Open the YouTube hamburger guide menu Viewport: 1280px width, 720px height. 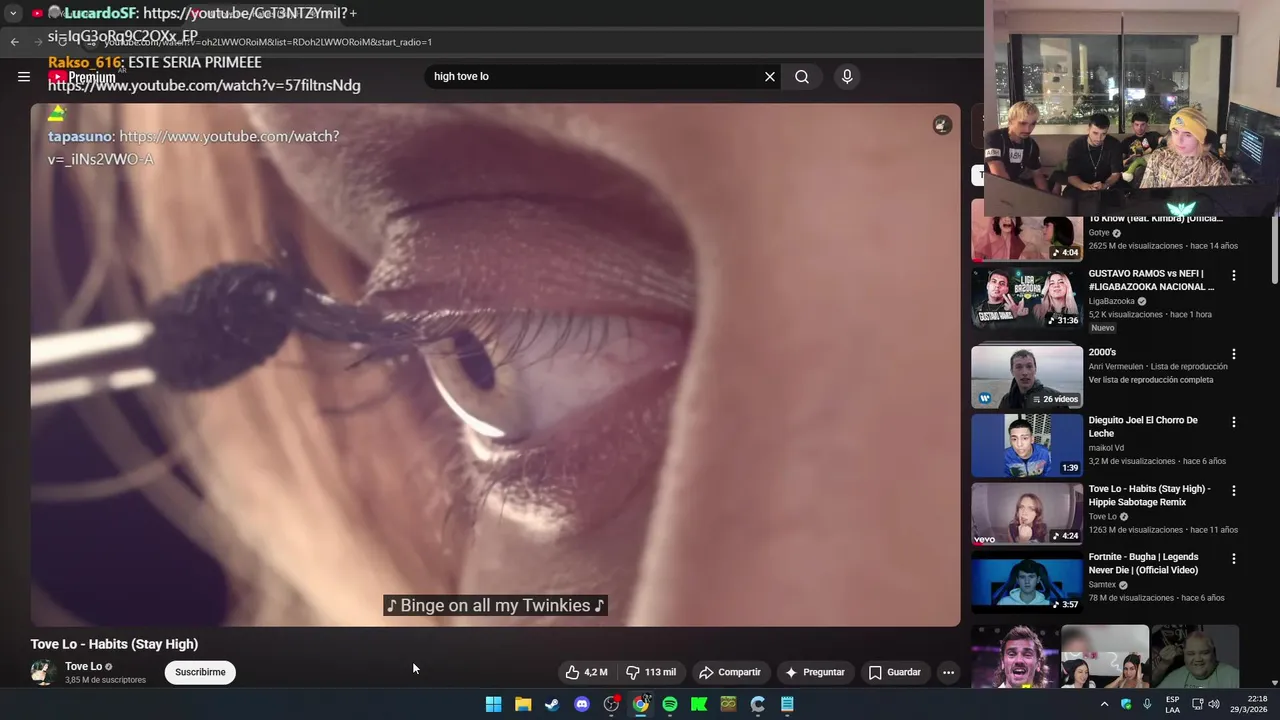24,77
